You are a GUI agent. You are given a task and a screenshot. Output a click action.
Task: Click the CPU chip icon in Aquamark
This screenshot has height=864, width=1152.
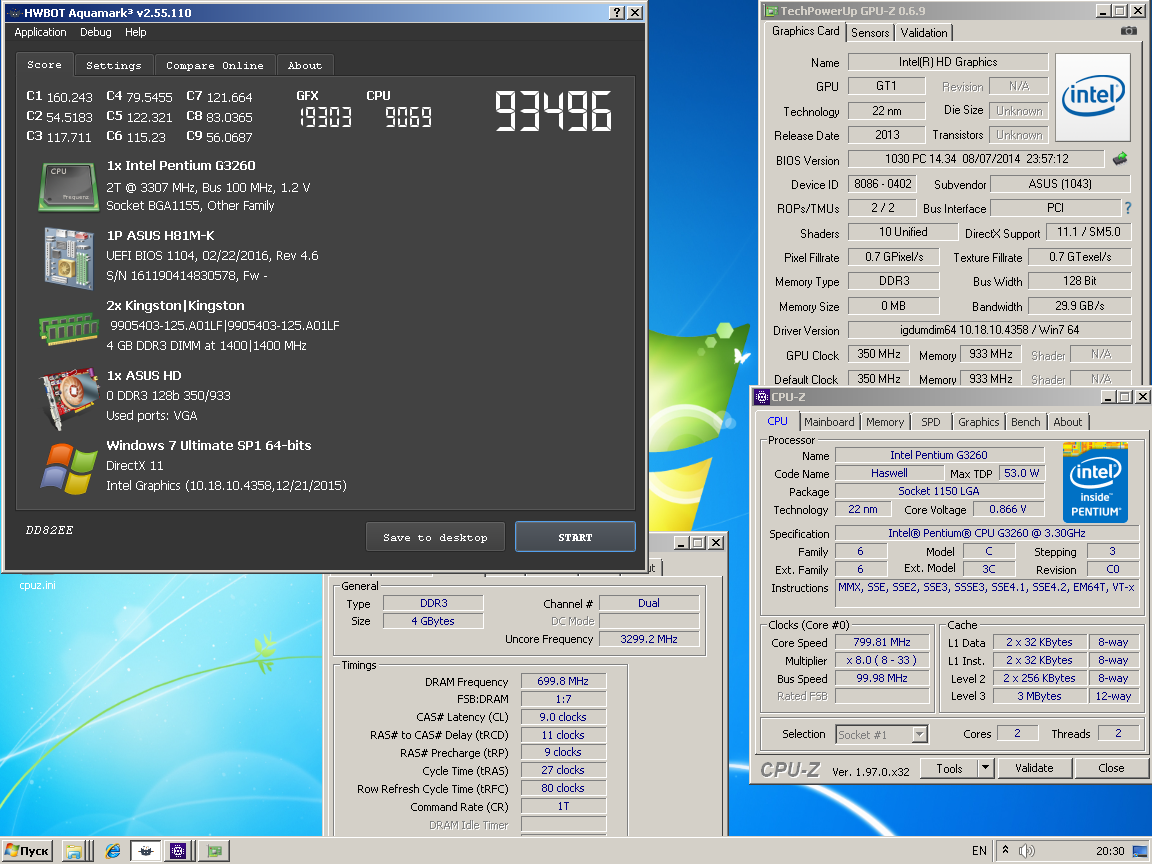(68, 187)
